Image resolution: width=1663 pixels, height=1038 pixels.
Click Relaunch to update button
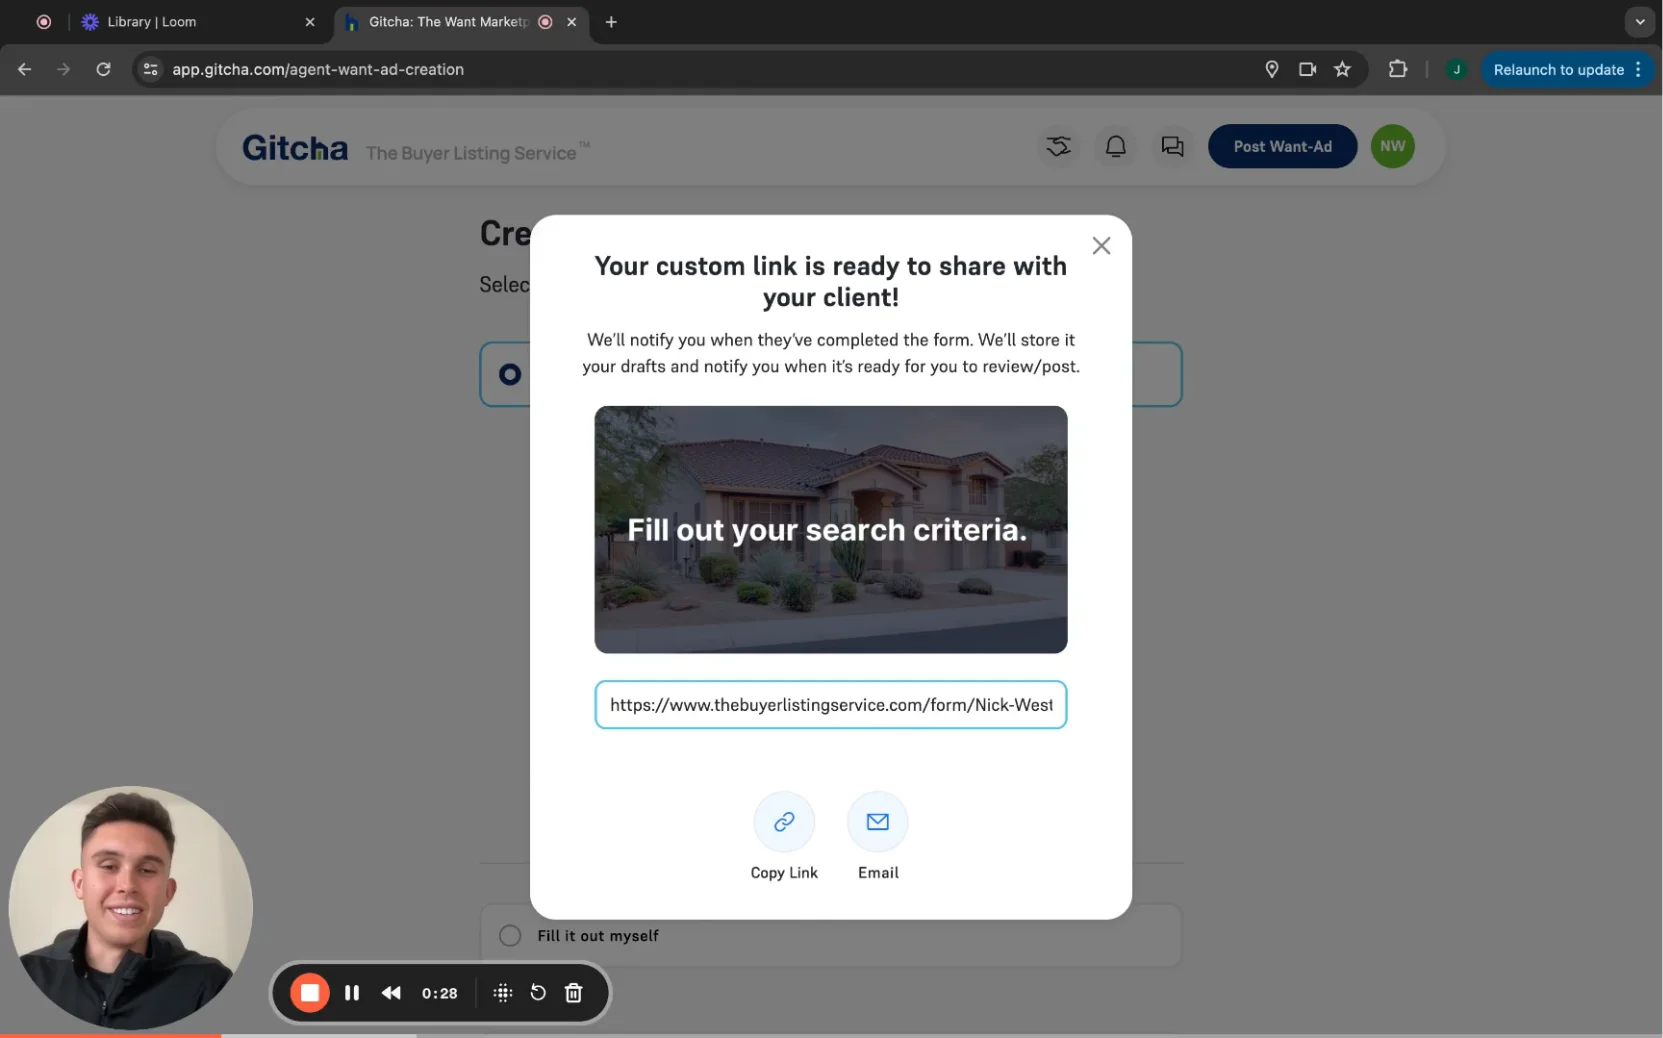click(1566, 69)
